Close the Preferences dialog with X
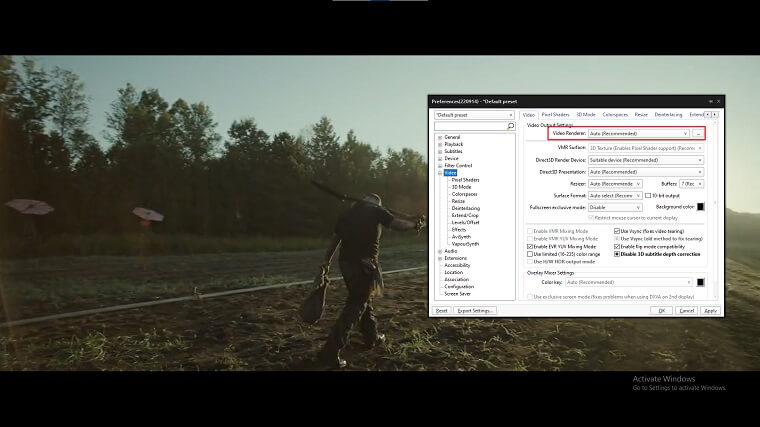The image size is (760, 427). (718, 101)
